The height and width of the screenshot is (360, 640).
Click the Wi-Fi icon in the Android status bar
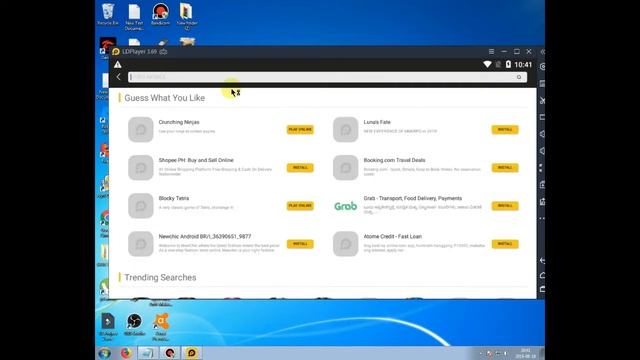[487, 64]
